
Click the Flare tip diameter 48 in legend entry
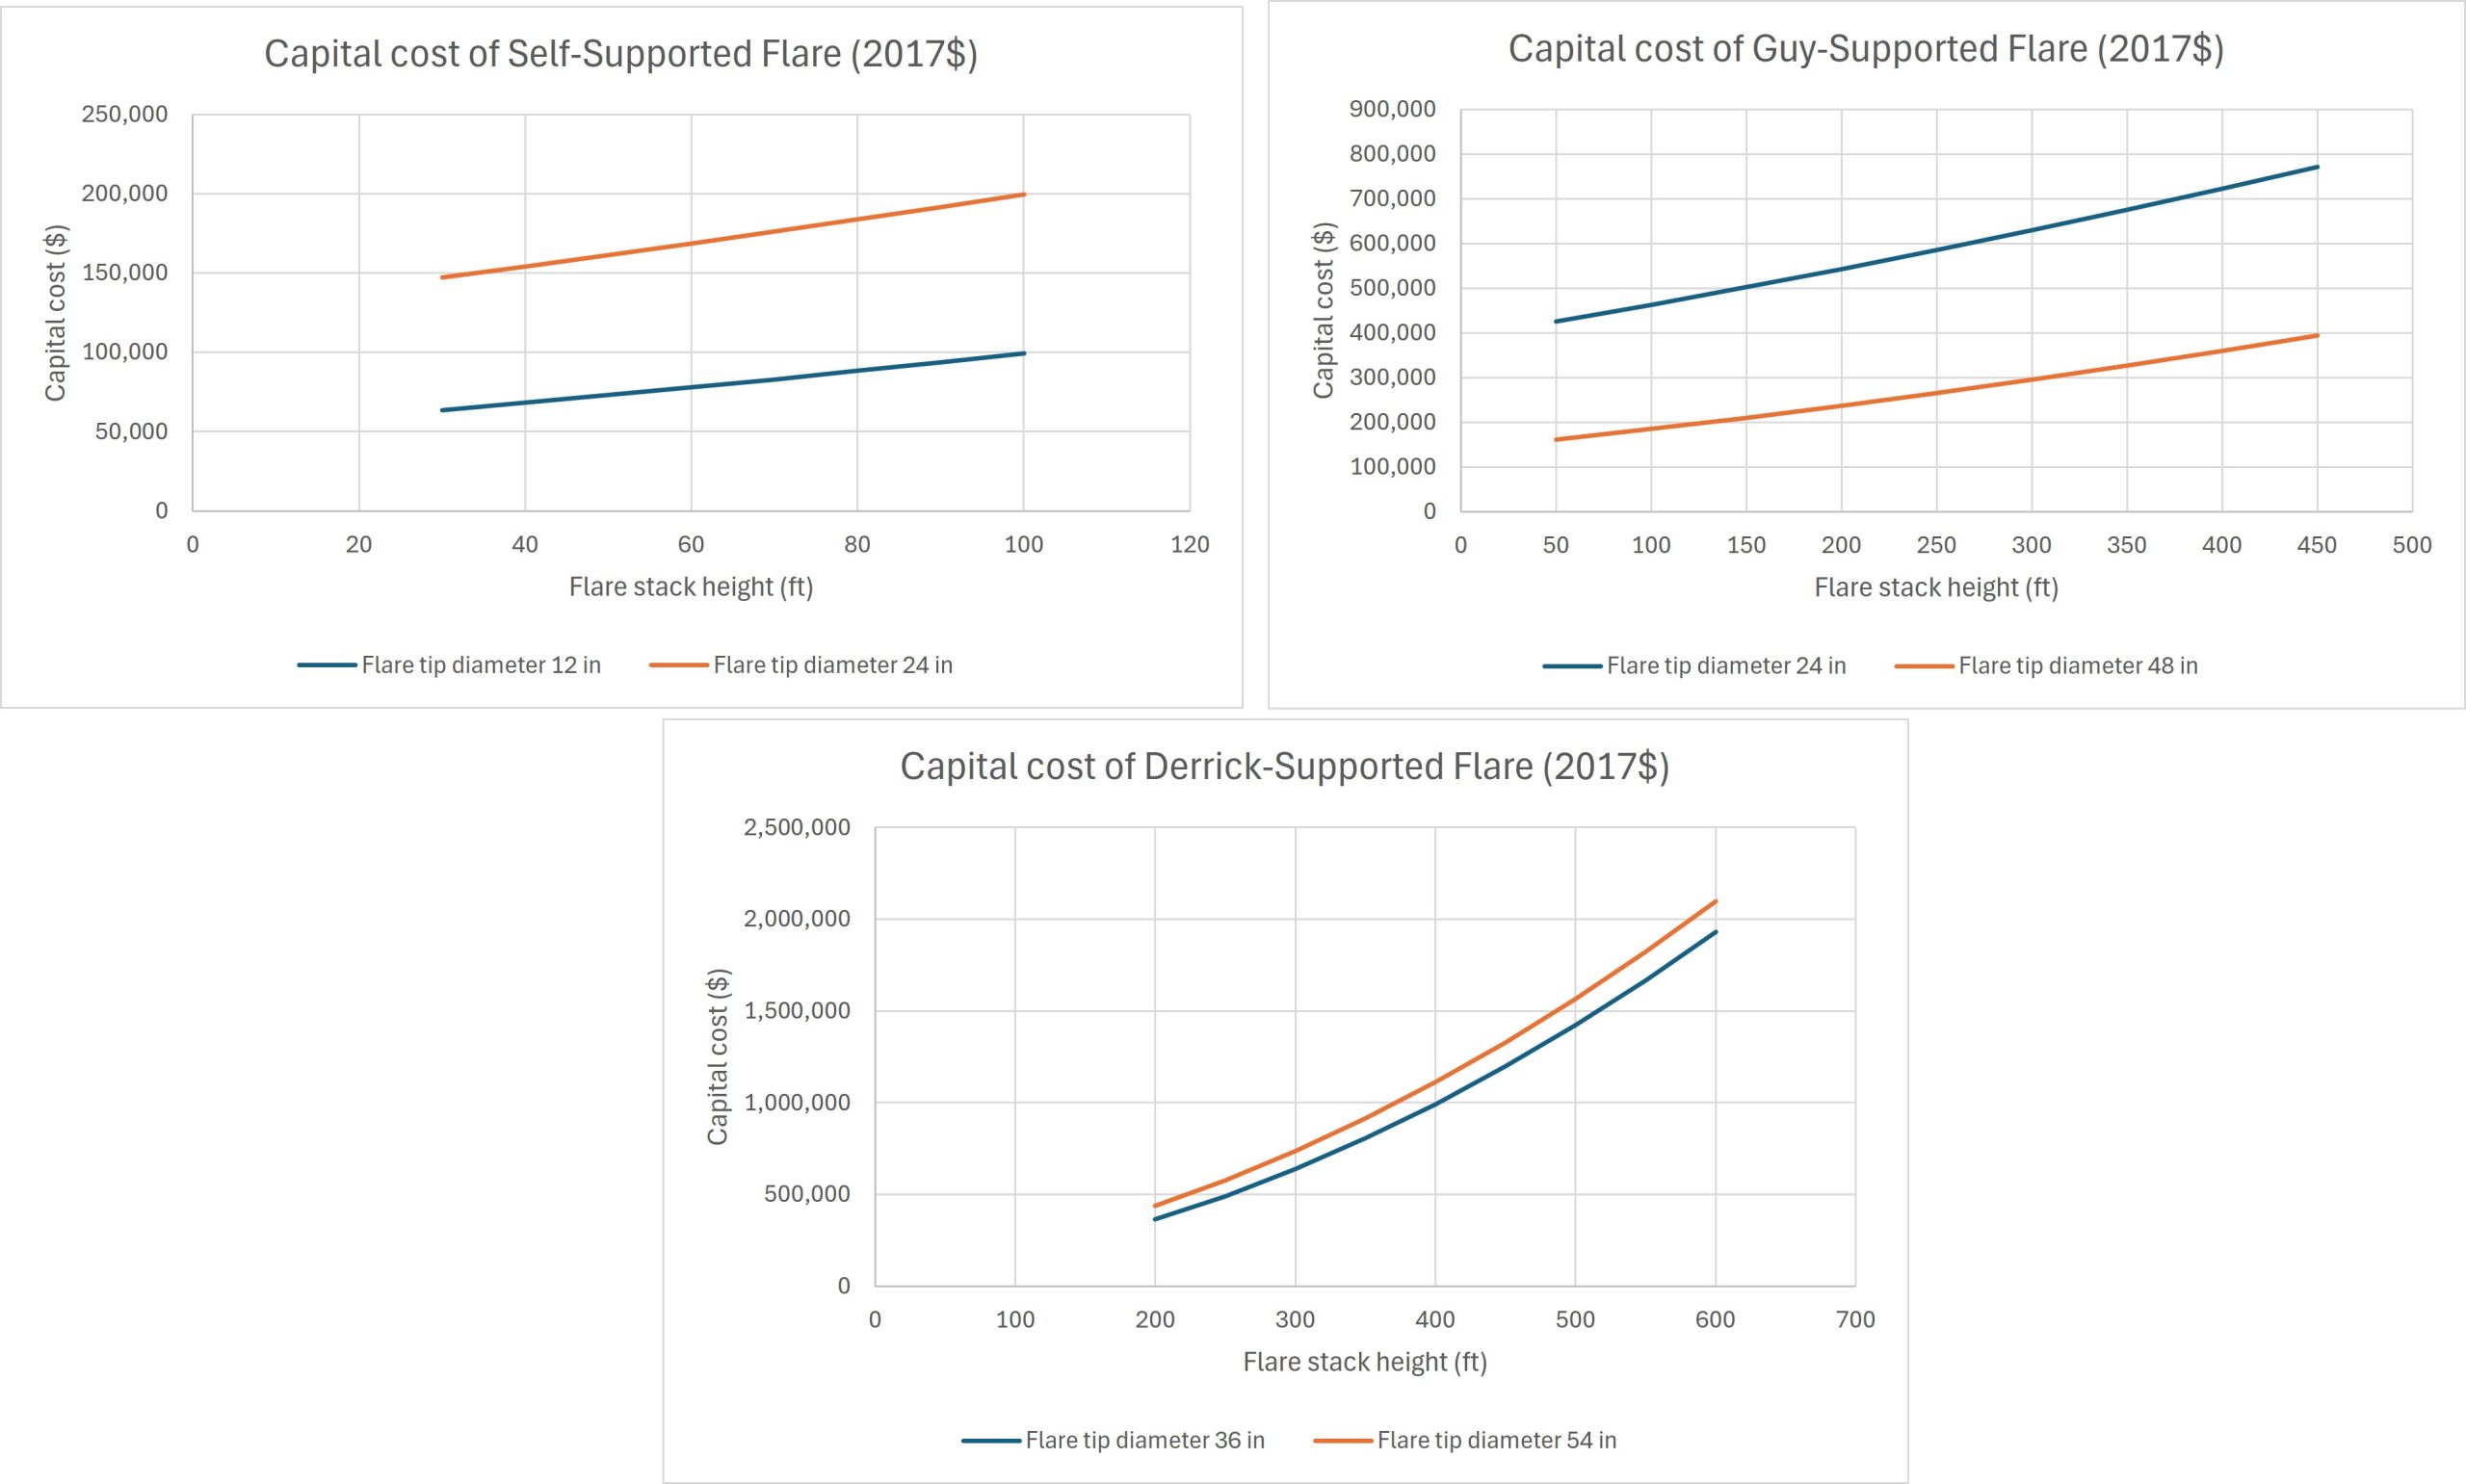[2046, 666]
